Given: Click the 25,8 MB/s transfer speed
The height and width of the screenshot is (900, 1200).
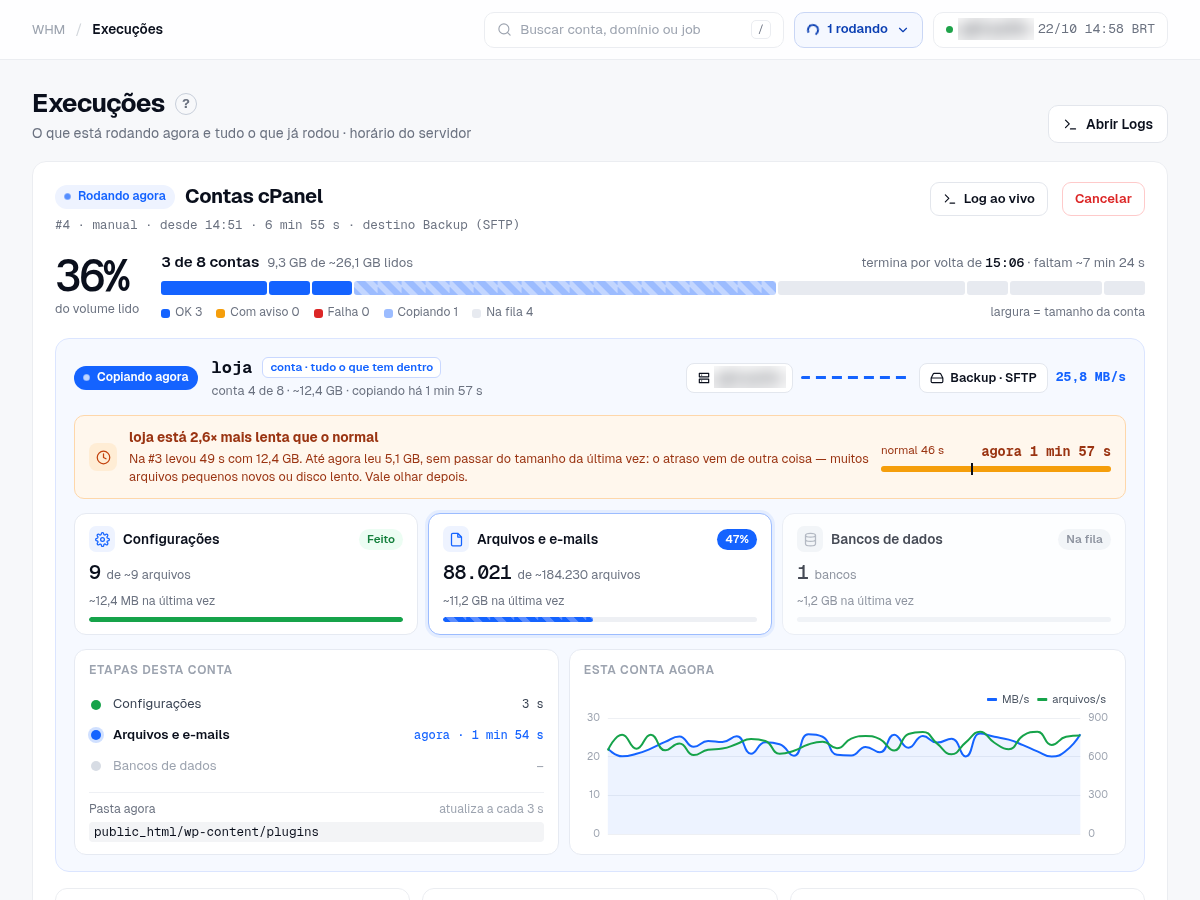Looking at the screenshot, I should [1091, 378].
